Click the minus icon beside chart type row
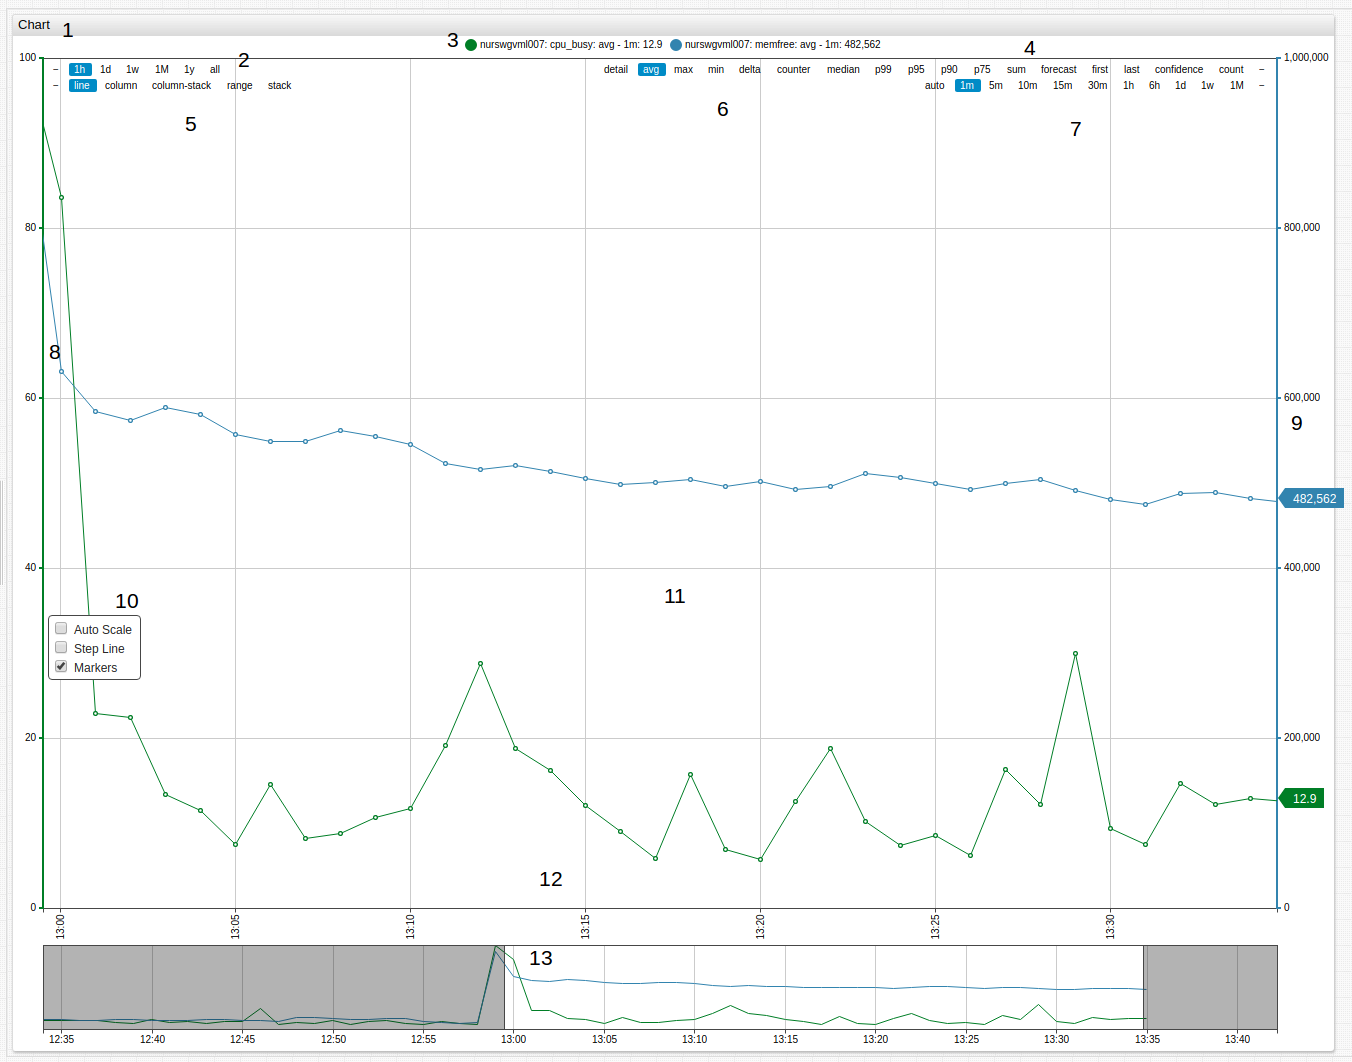This screenshot has height=1062, width=1352. coord(54,85)
